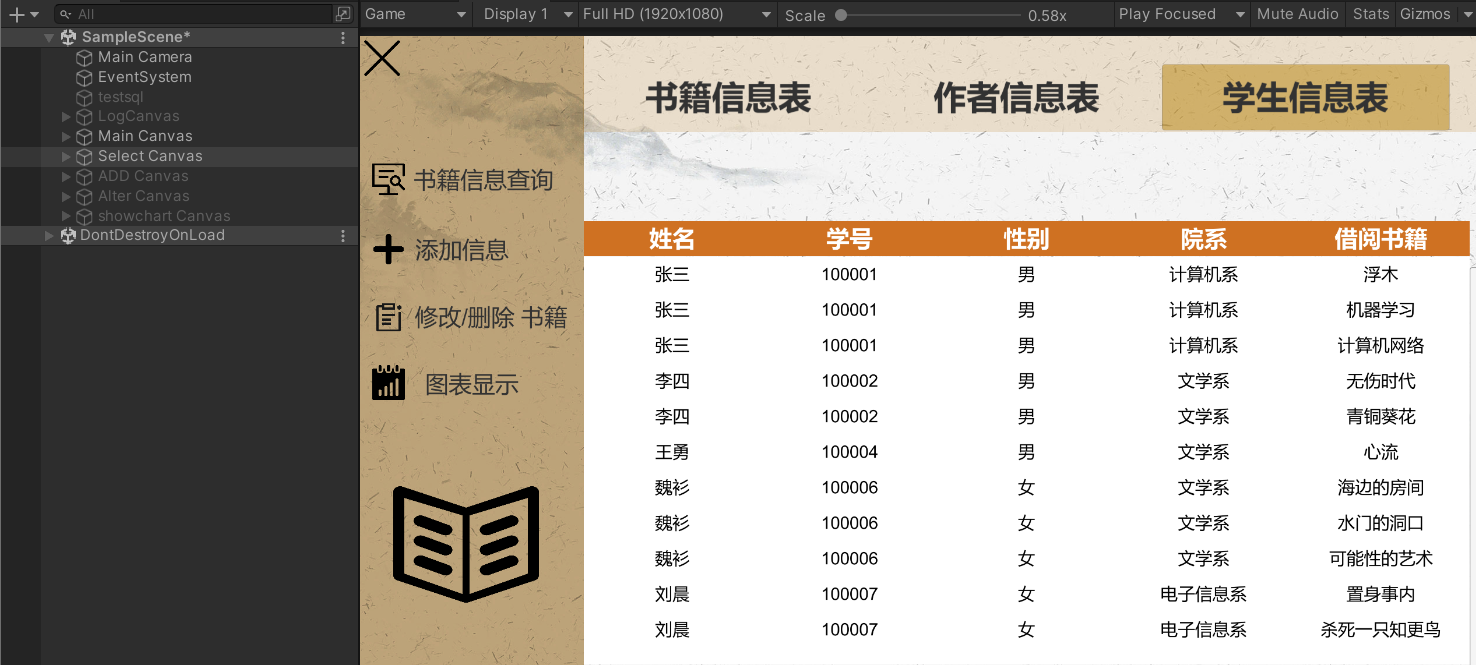
Task: Click the 王勇 name cell
Action: point(672,452)
